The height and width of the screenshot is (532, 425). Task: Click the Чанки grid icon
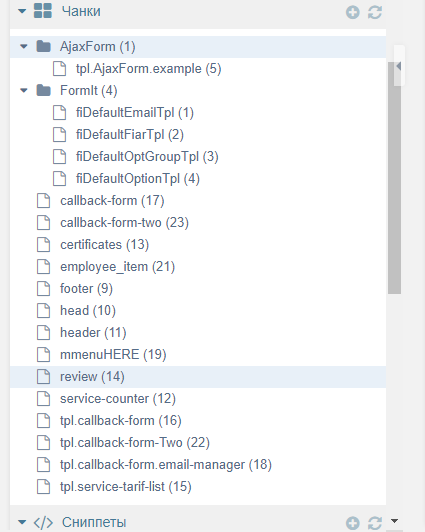[43, 11]
